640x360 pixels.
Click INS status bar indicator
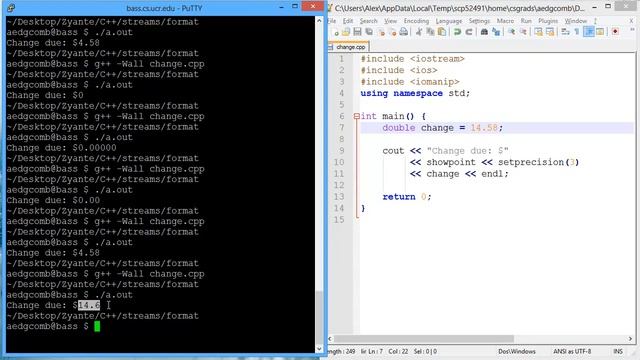click(x=618, y=351)
